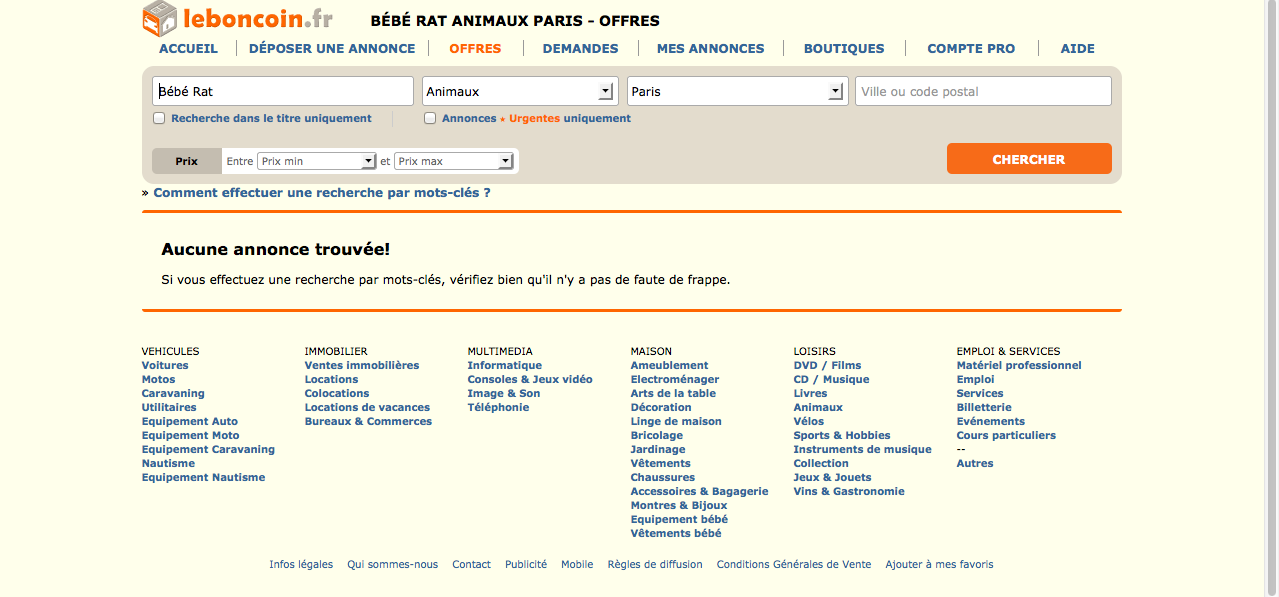Open 'Comment effectuer une recherche par mots-clés' link
This screenshot has width=1279, height=597.
[x=321, y=193]
